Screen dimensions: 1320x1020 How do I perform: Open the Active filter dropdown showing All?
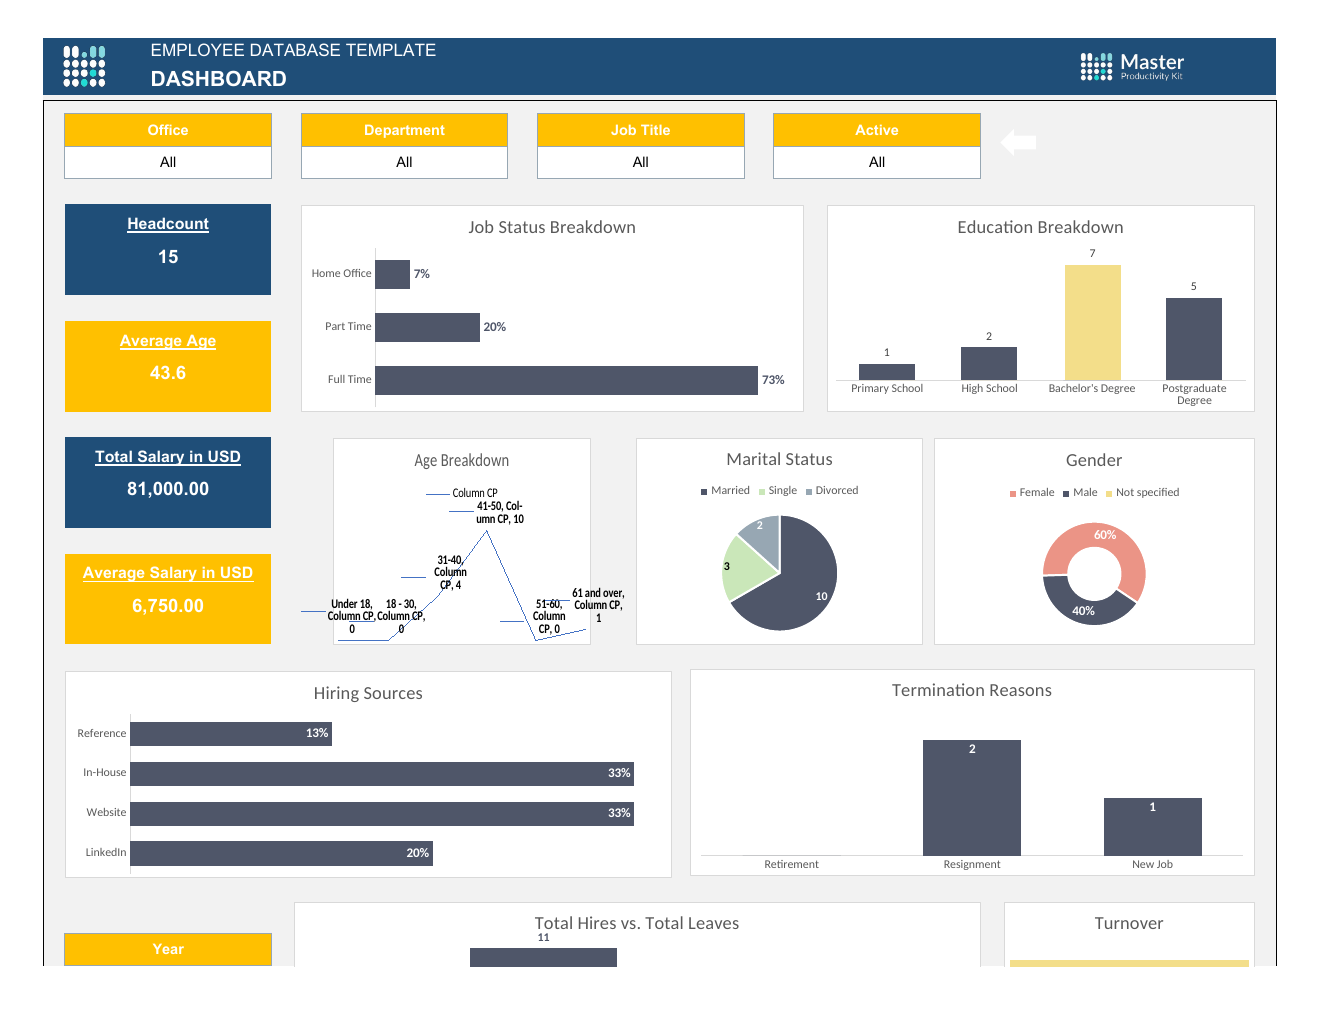[x=877, y=162]
